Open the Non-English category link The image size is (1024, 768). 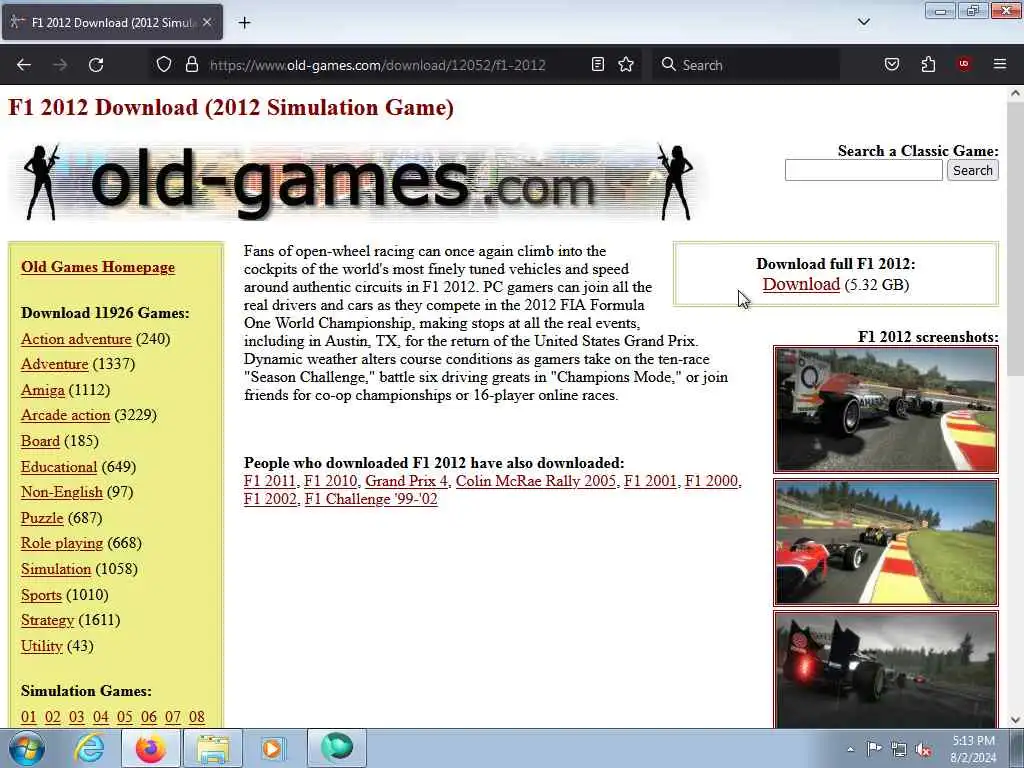(x=61, y=492)
